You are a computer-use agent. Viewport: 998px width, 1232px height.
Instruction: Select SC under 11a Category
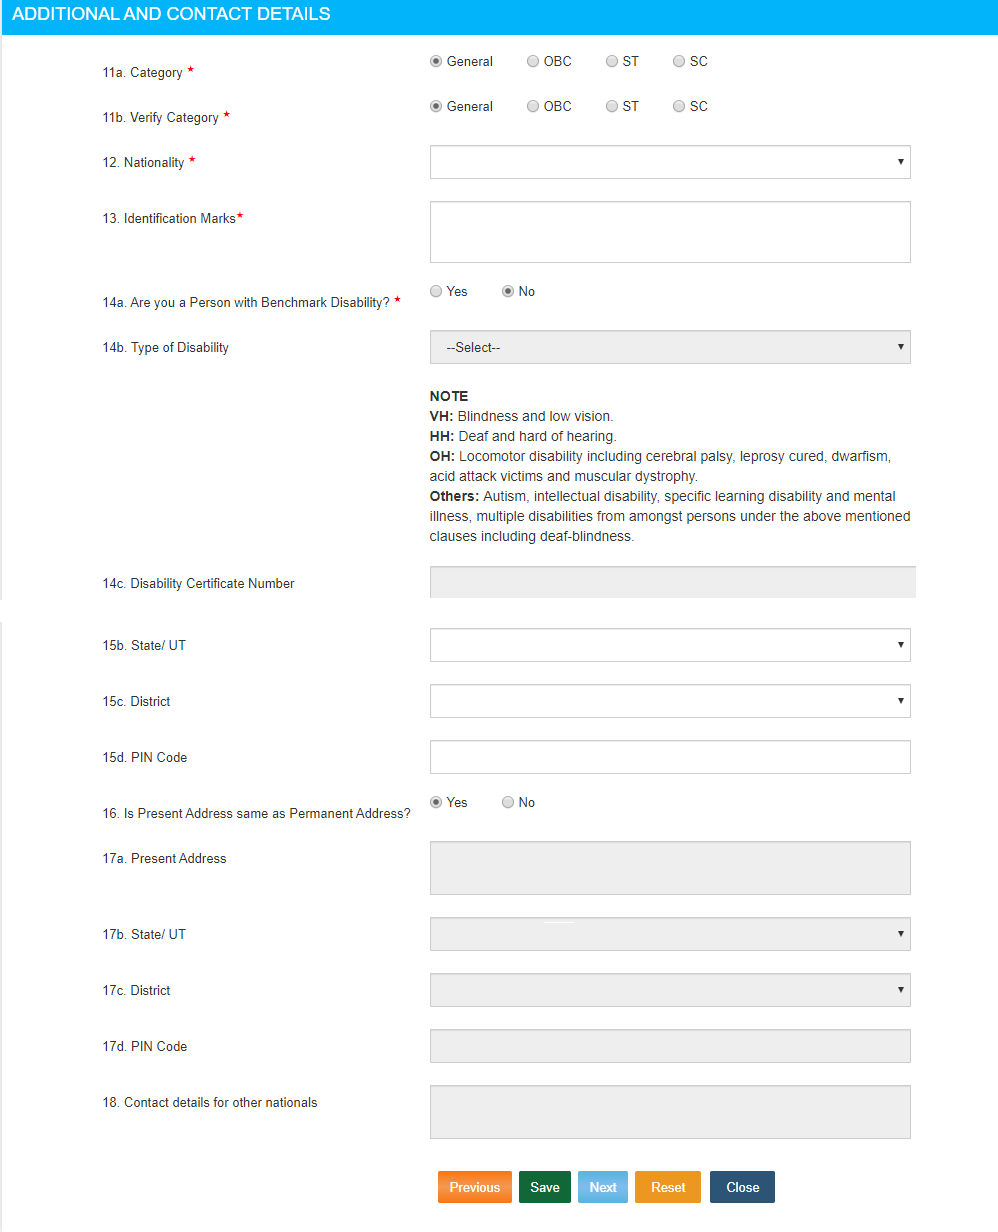679,61
